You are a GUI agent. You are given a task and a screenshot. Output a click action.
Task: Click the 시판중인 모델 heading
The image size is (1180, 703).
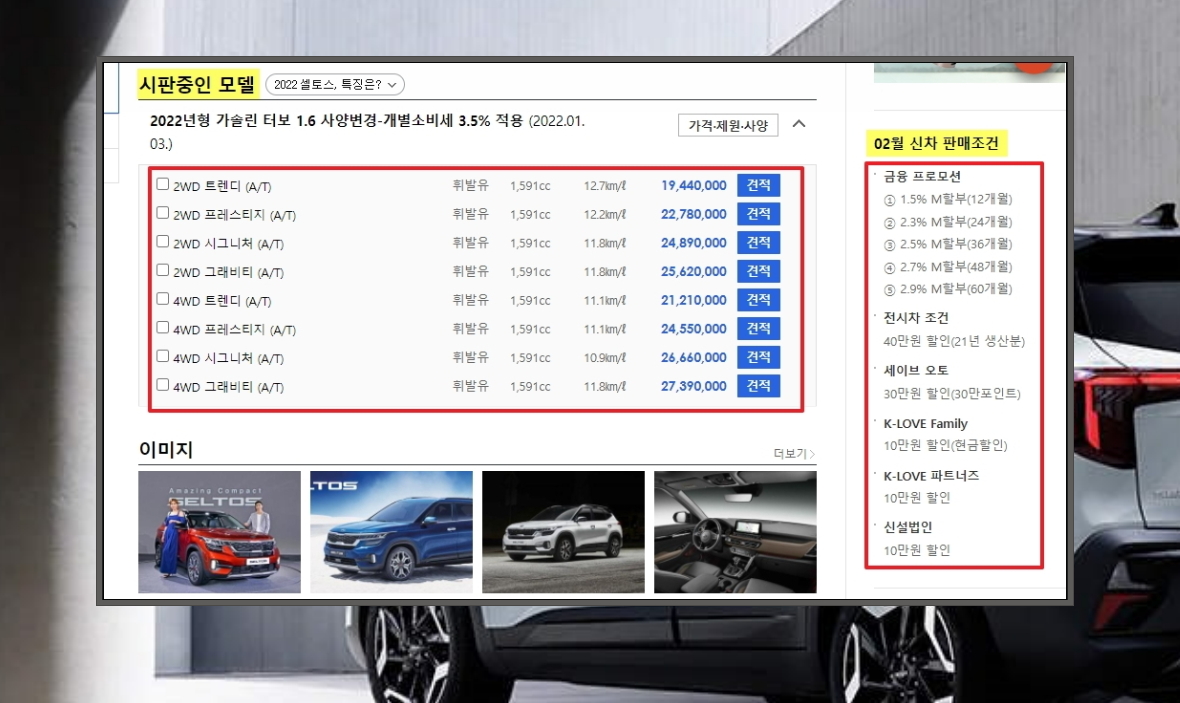tap(197, 84)
